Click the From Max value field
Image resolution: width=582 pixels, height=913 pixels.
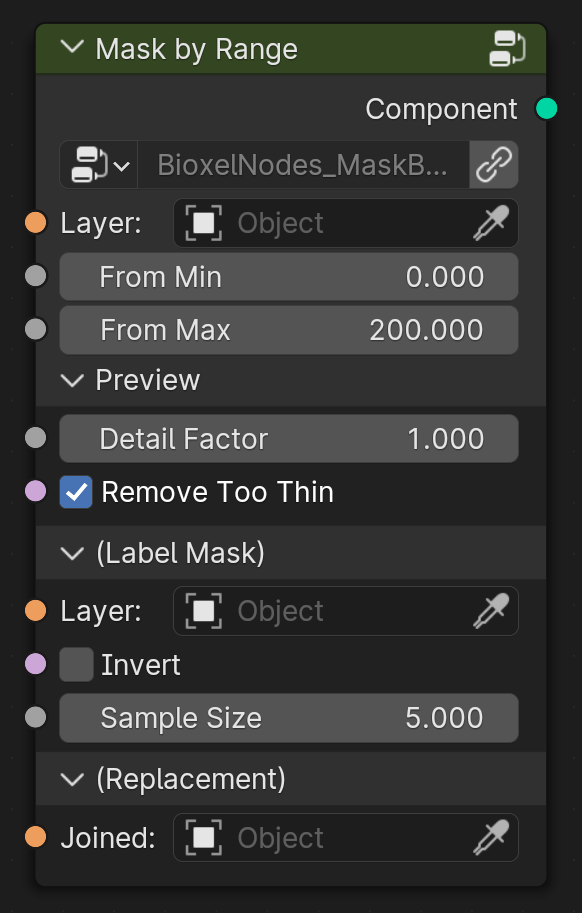[x=289, y=330]
